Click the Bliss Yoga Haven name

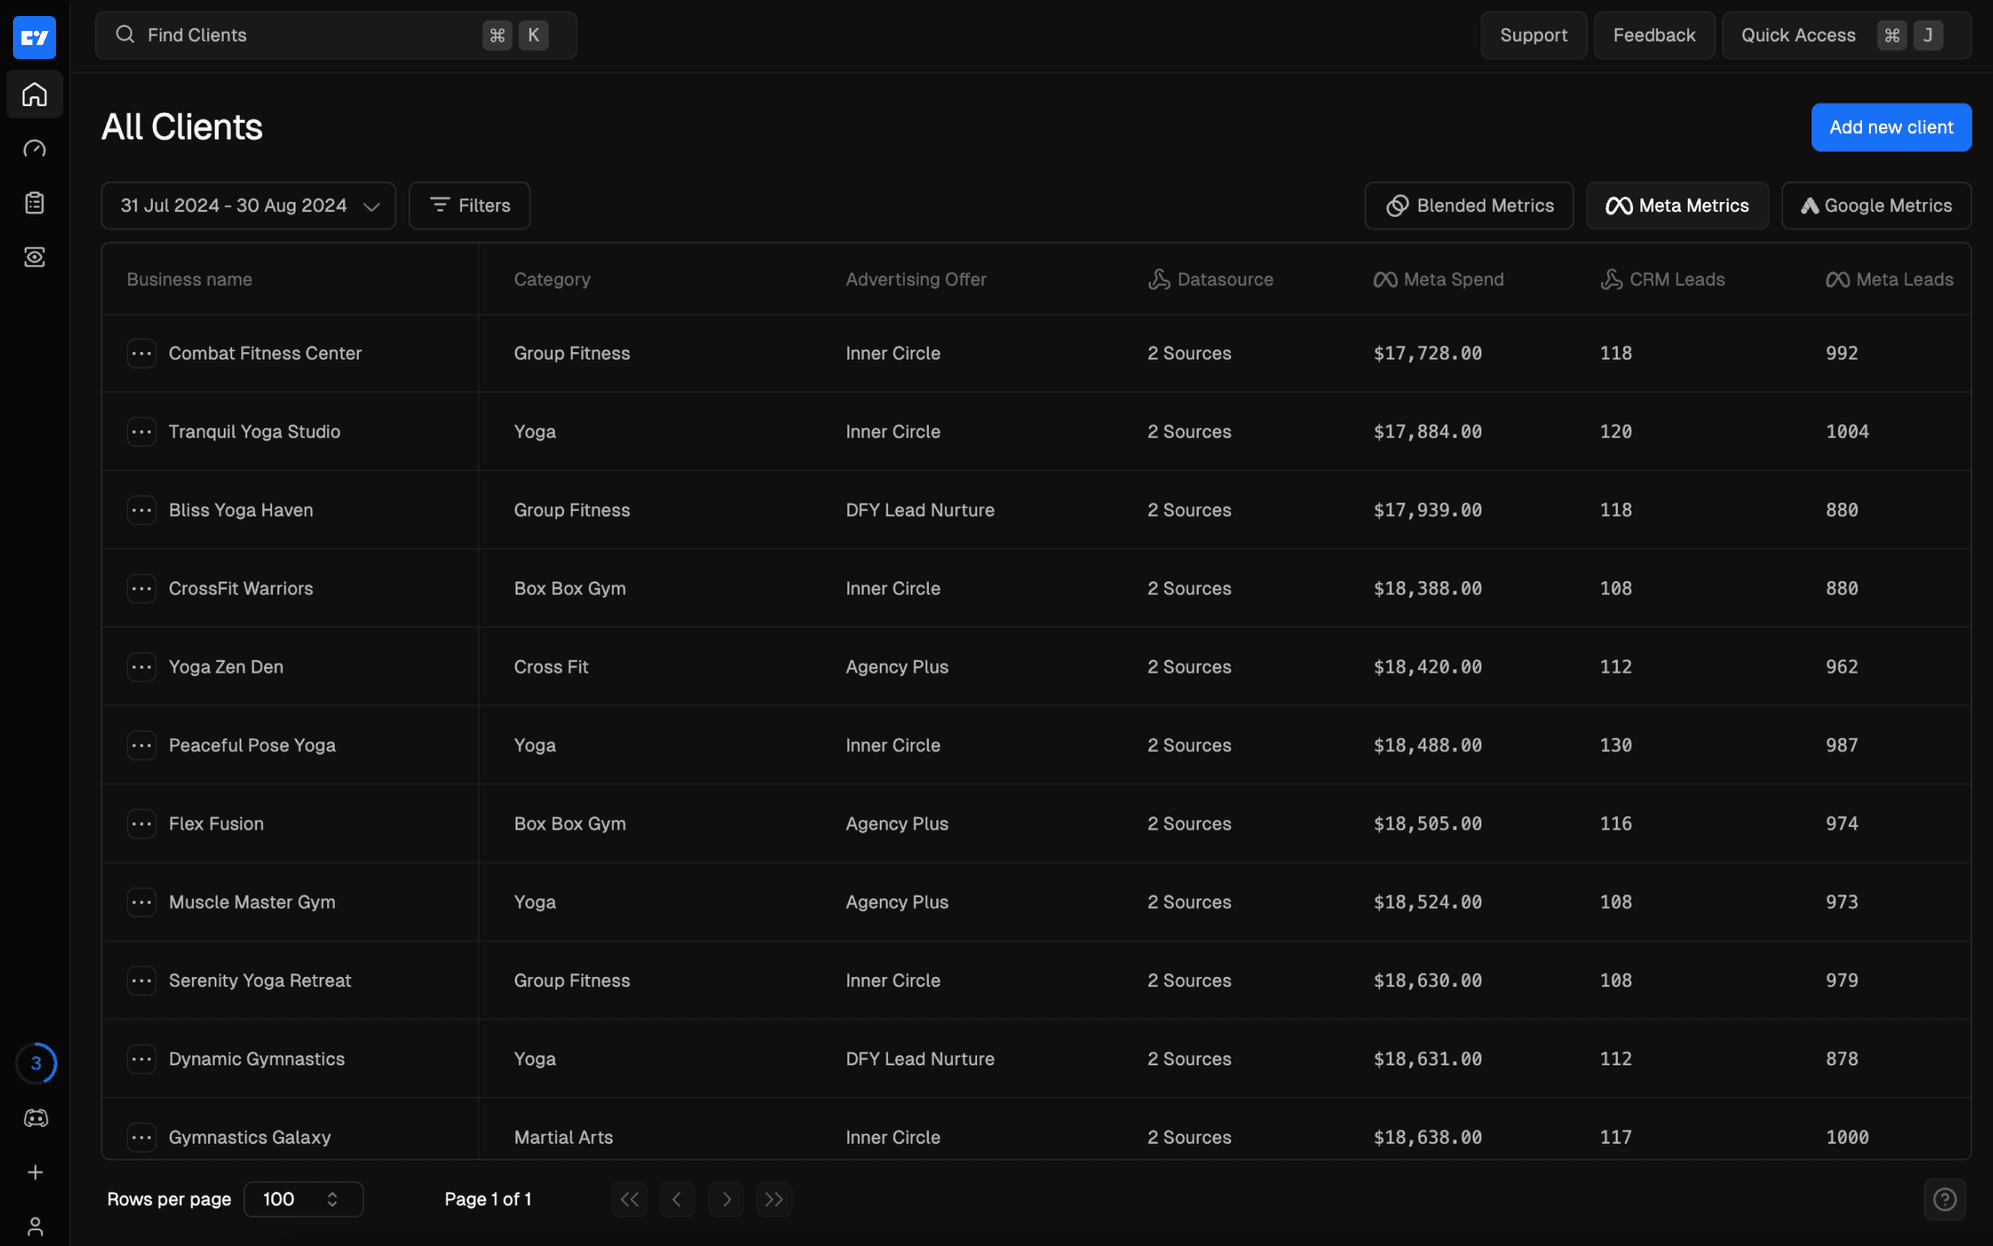(241, 510)
